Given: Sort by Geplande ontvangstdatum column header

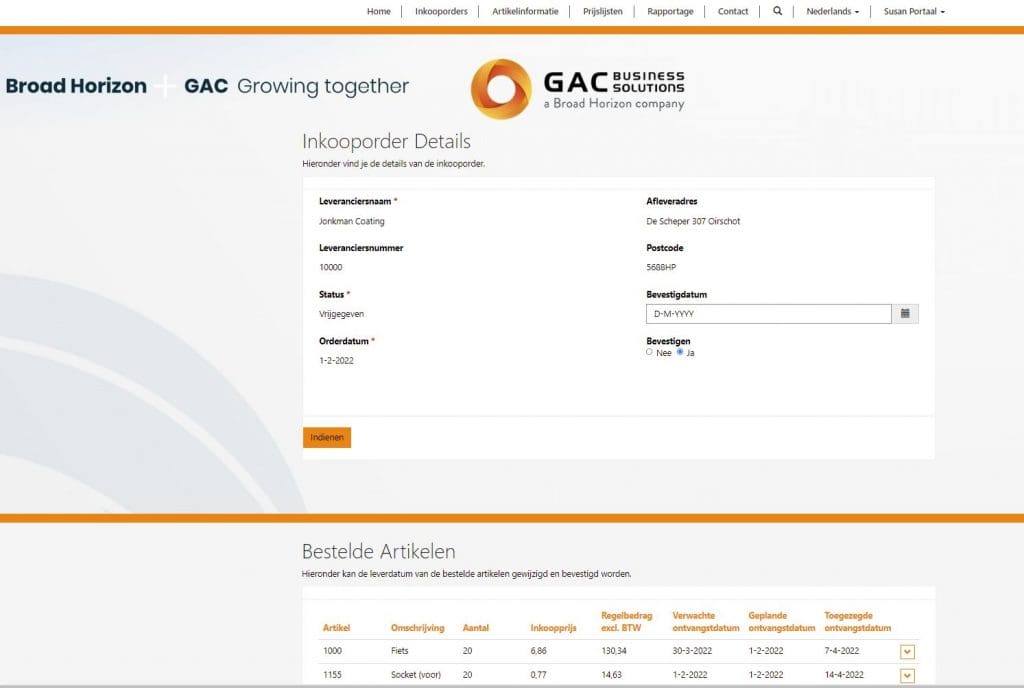Looking at the screenshot, I should [x=782, y=621].
